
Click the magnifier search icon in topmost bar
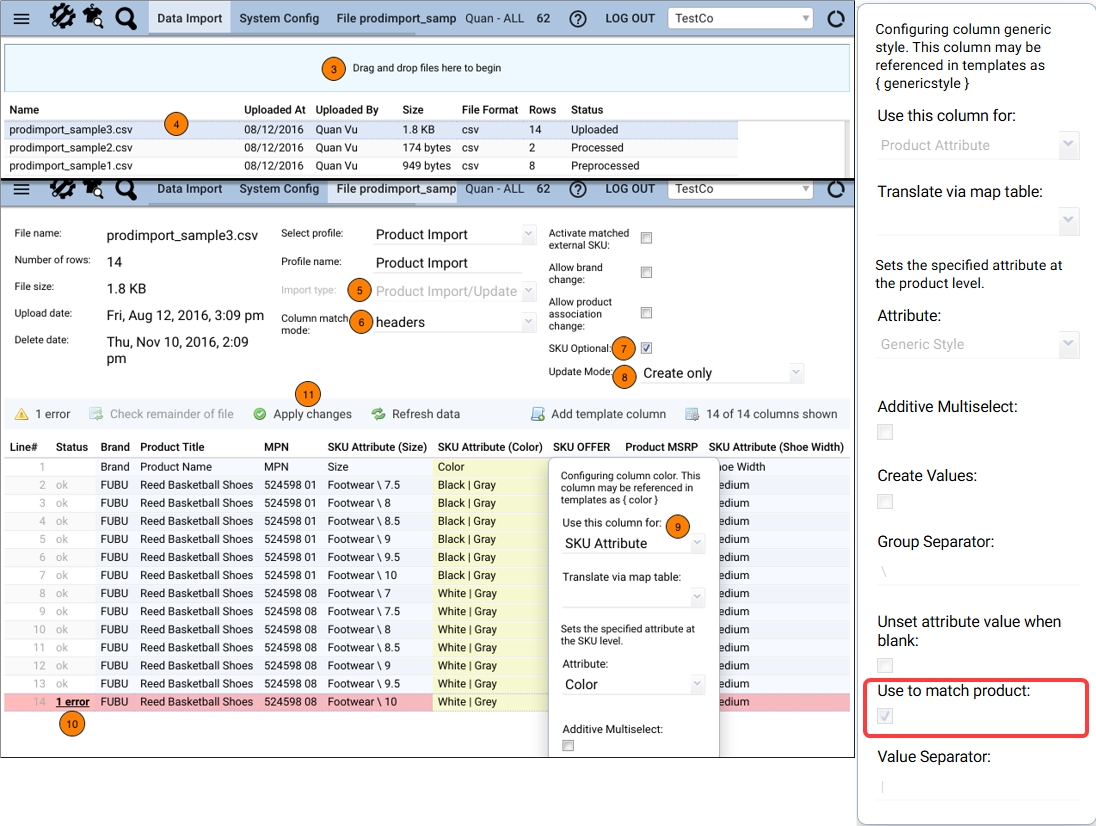click(126, 18)
